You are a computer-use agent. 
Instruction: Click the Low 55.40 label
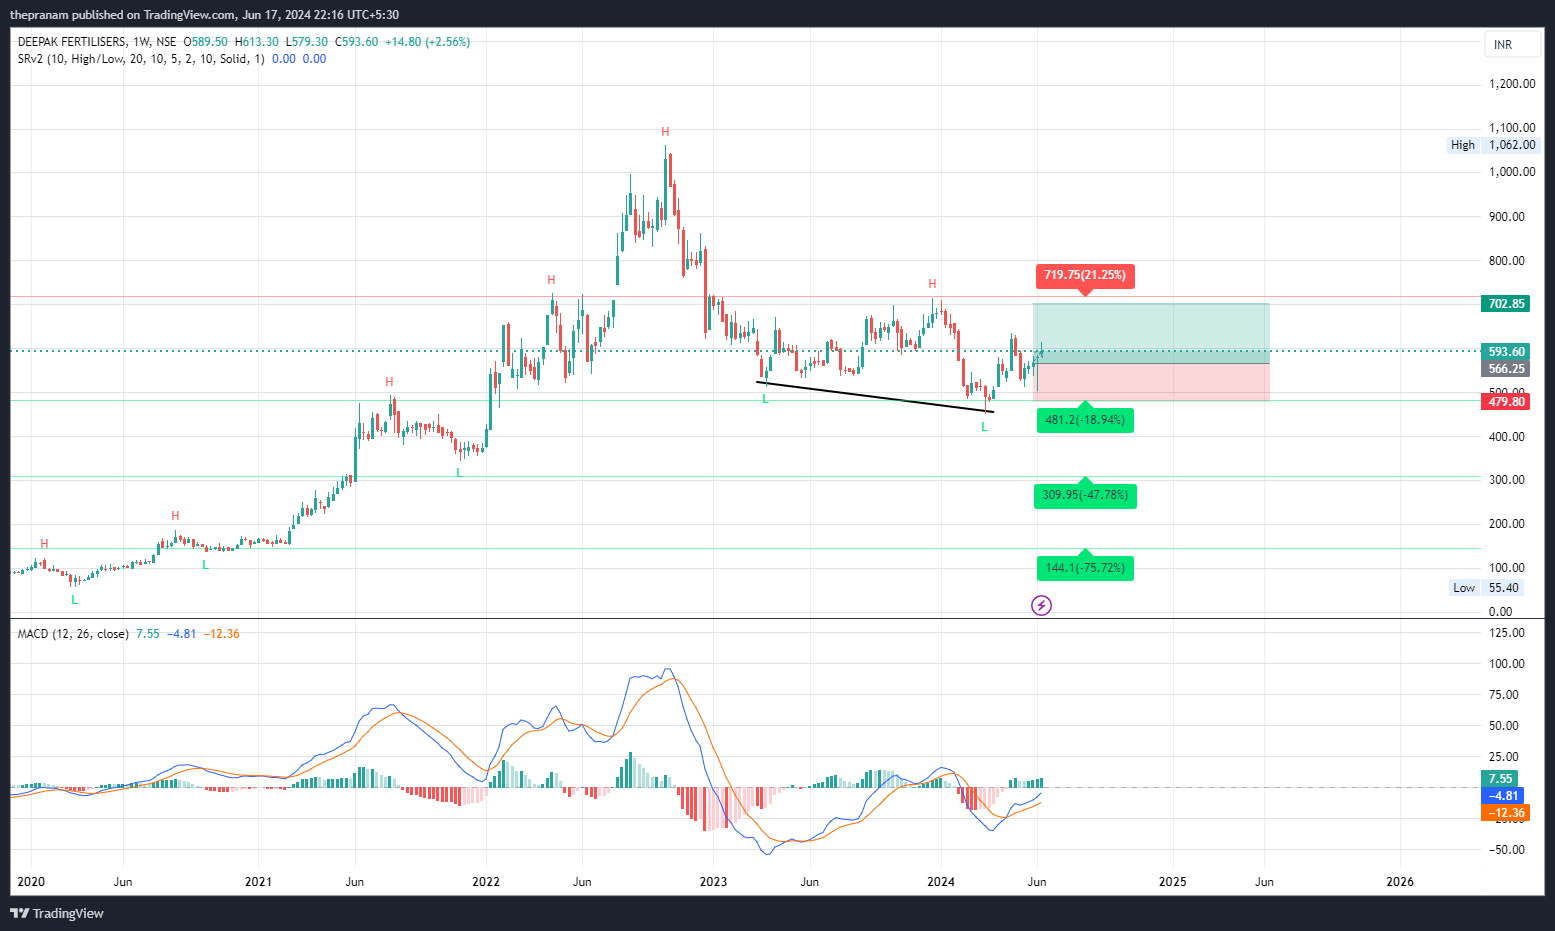1487,588
